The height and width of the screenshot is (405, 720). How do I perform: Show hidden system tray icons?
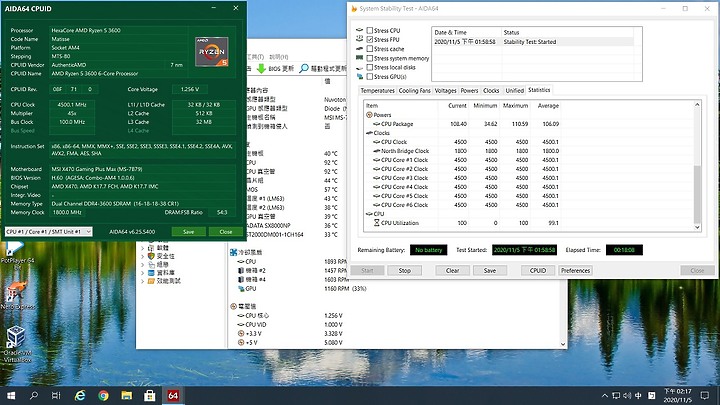tap(605, 395)
